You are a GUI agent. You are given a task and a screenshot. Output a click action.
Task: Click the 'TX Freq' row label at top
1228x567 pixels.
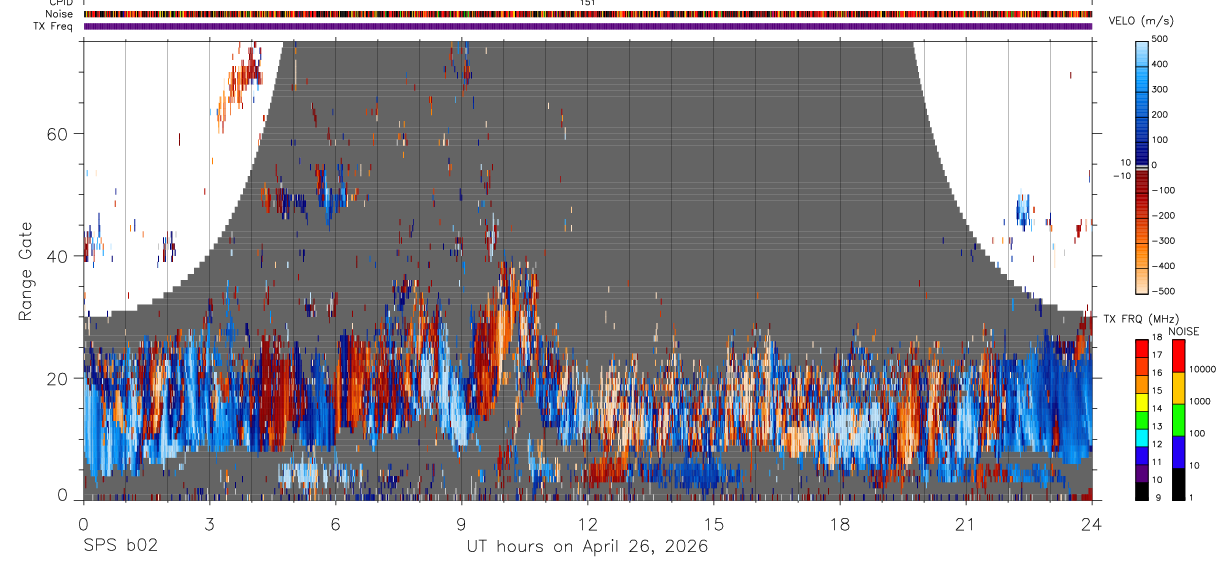tap(54, 26)
